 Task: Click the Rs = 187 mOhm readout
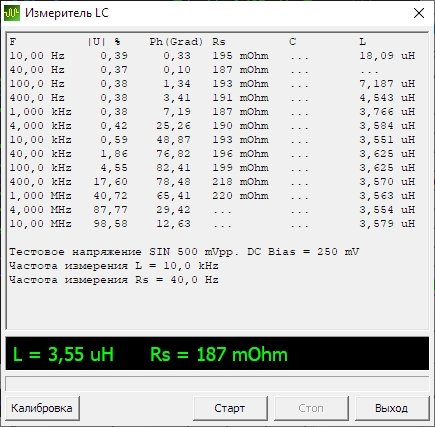point(219,354)
